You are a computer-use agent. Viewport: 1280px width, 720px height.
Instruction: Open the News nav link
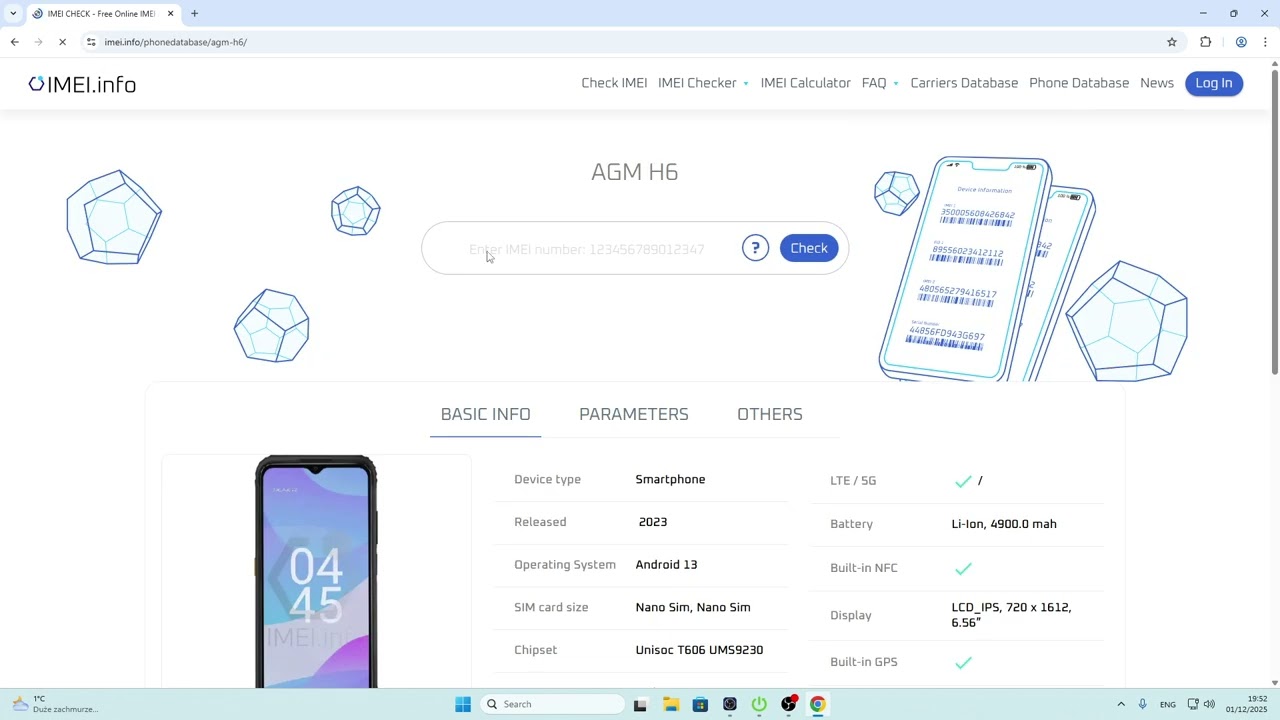tap(1157, 83)
